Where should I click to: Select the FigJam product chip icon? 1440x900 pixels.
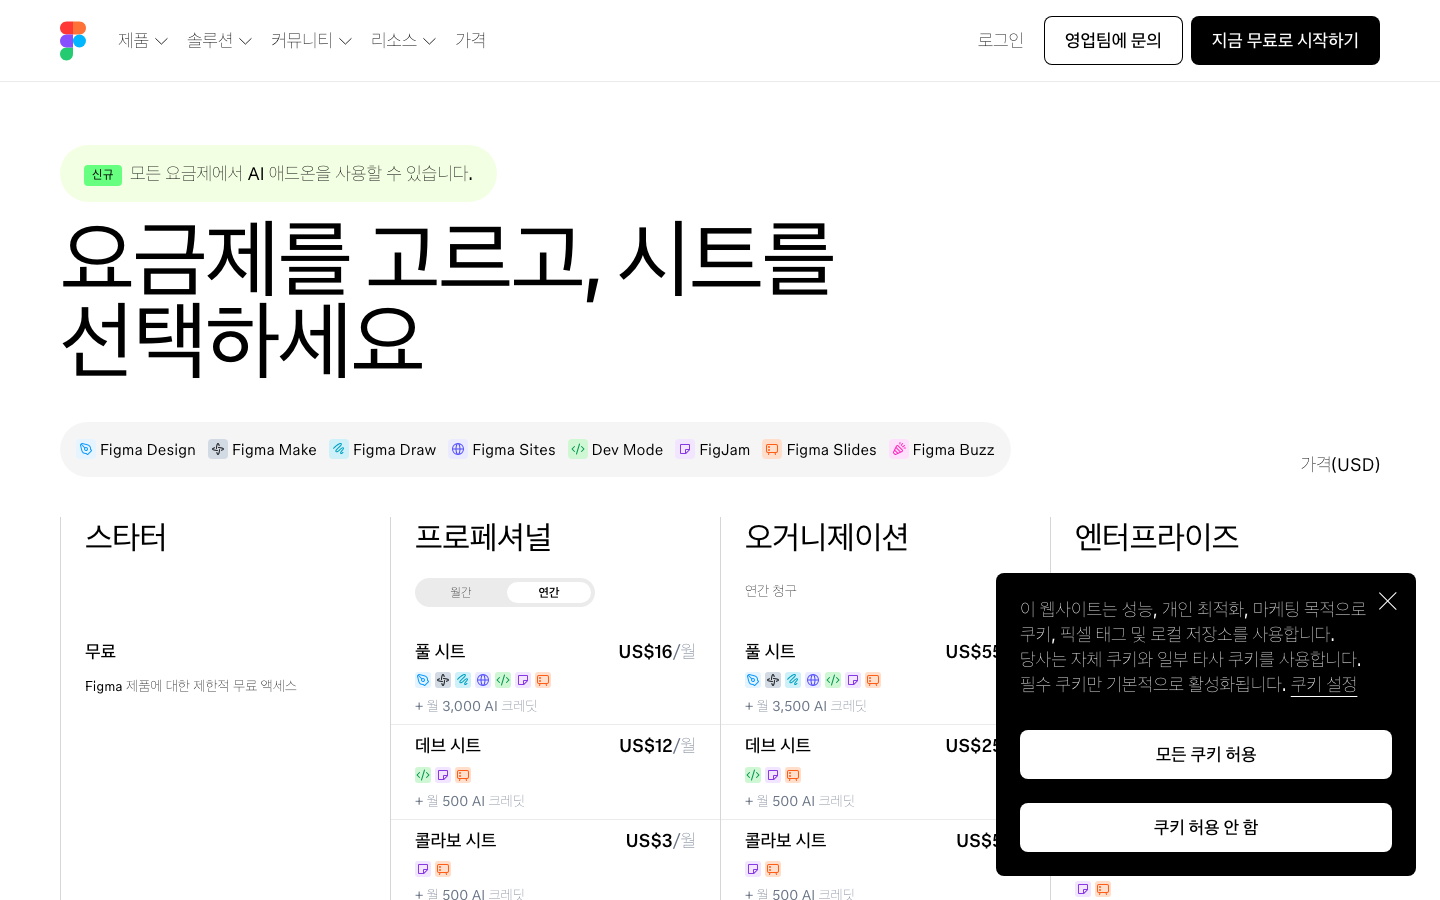pyautogui.click(x=685, y=450)
